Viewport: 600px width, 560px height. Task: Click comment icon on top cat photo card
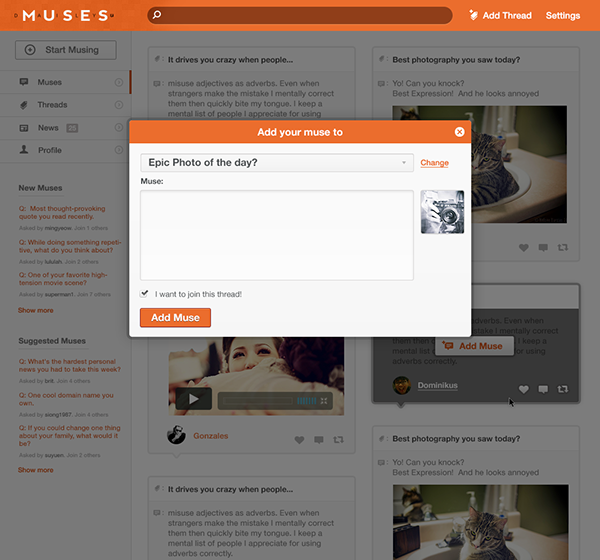(543, 248)
